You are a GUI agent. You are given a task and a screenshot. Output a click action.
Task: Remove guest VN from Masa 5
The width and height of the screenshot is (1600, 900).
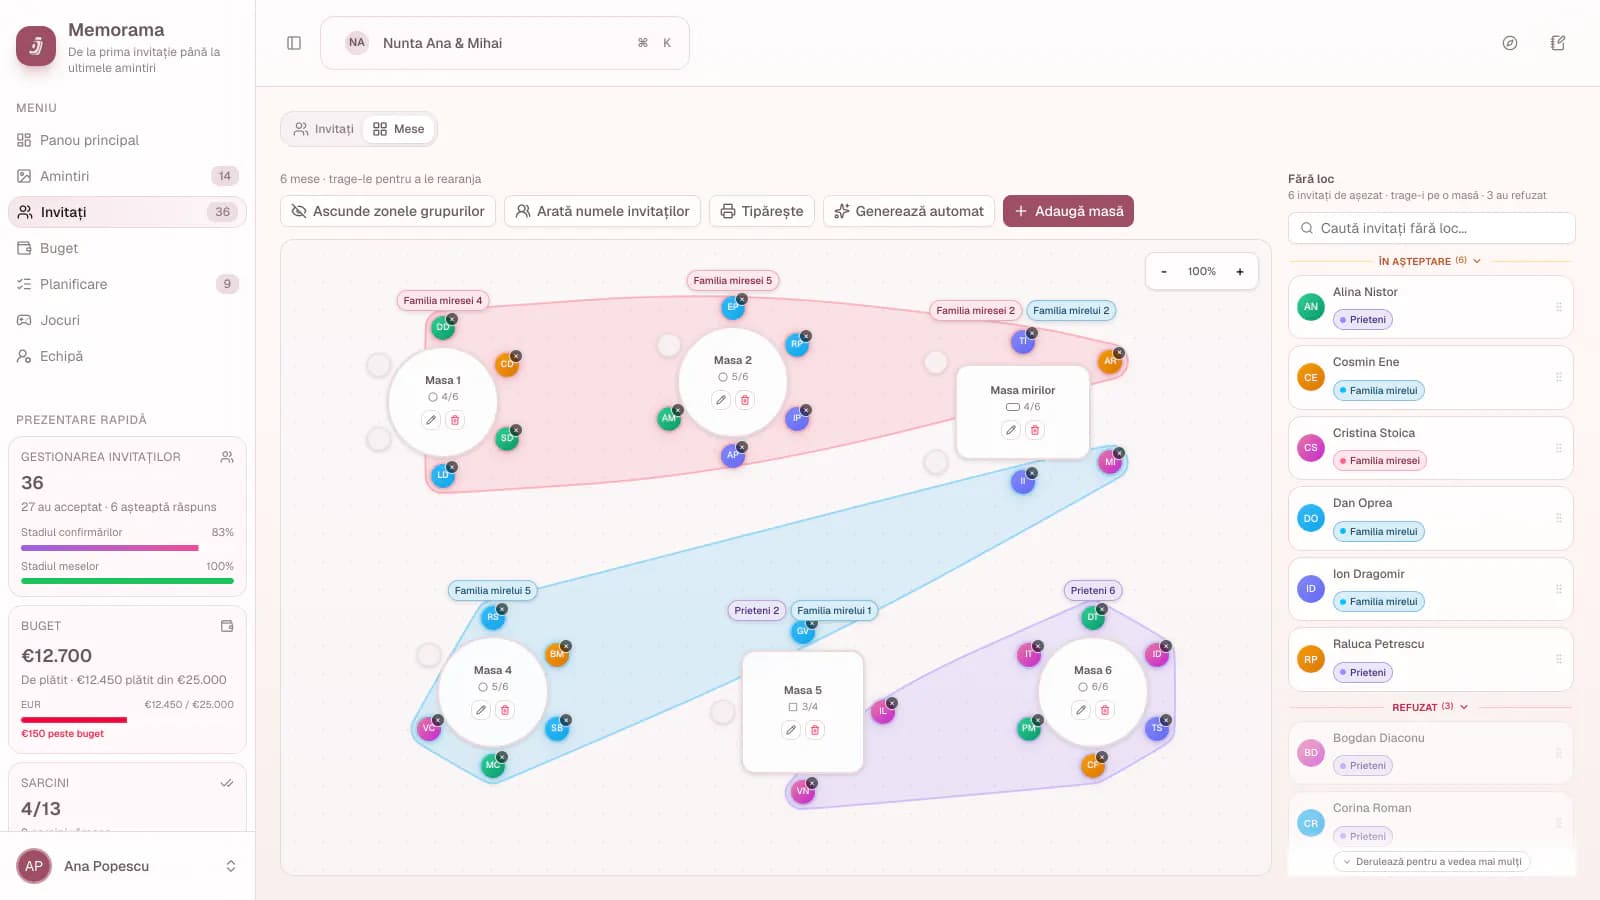tap(812, 783)
